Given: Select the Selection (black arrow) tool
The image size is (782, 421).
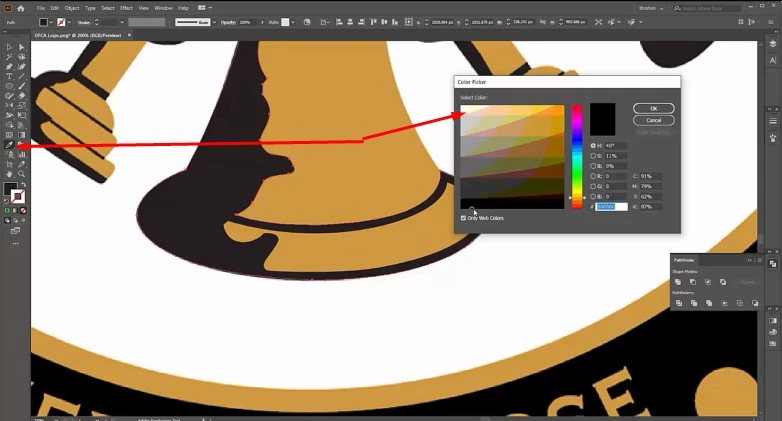Looking at the screenshot, I should click(x=9, y=47).
